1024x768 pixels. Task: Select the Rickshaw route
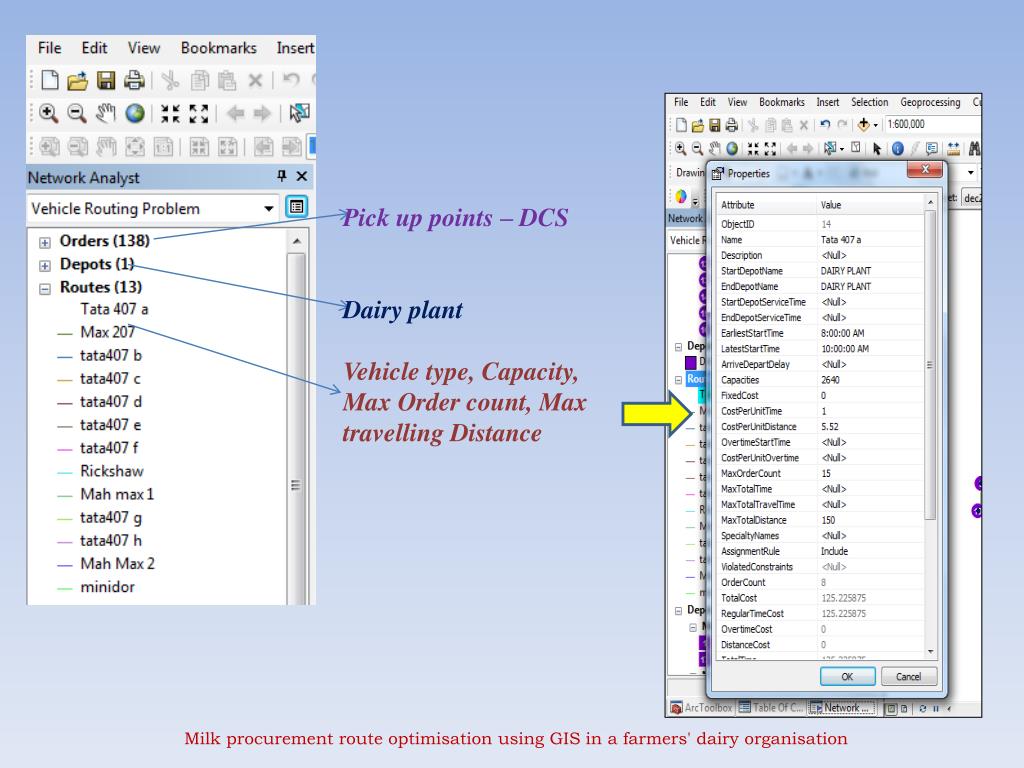point(112,471)
